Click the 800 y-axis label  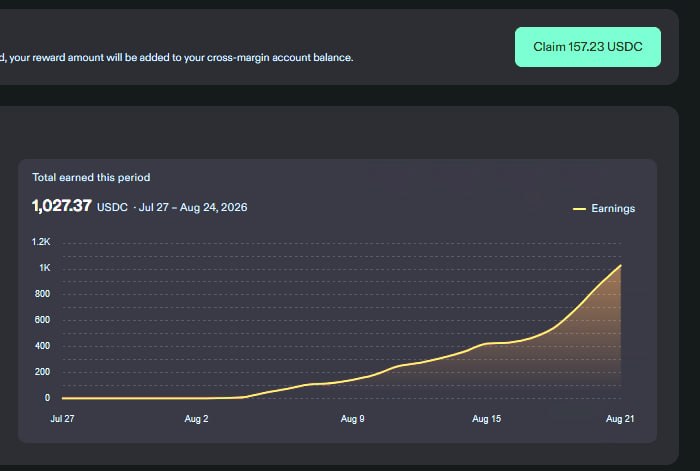pyautogui.click(x=42, y=294)
